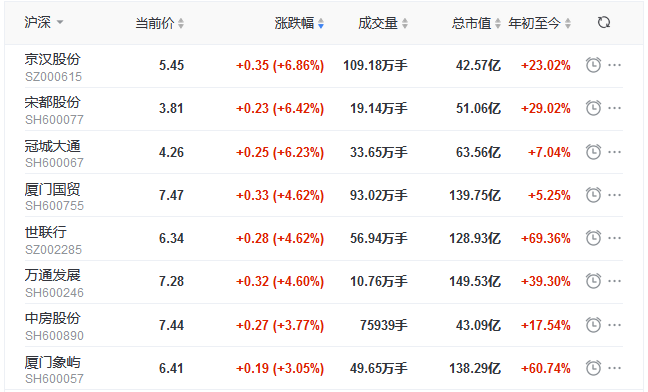Refresh the stock list
The image size is (648, 392).
[604, 22]
